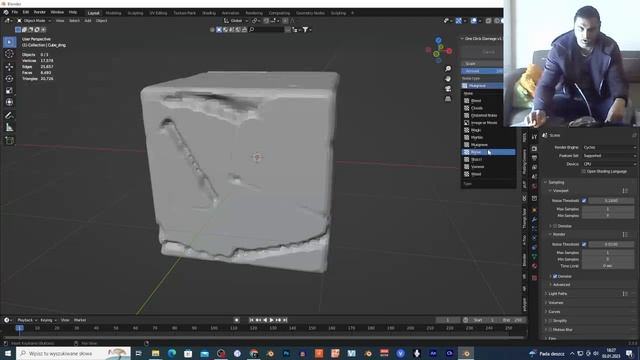Open the viewport Add menu

[x=88, y=21]
